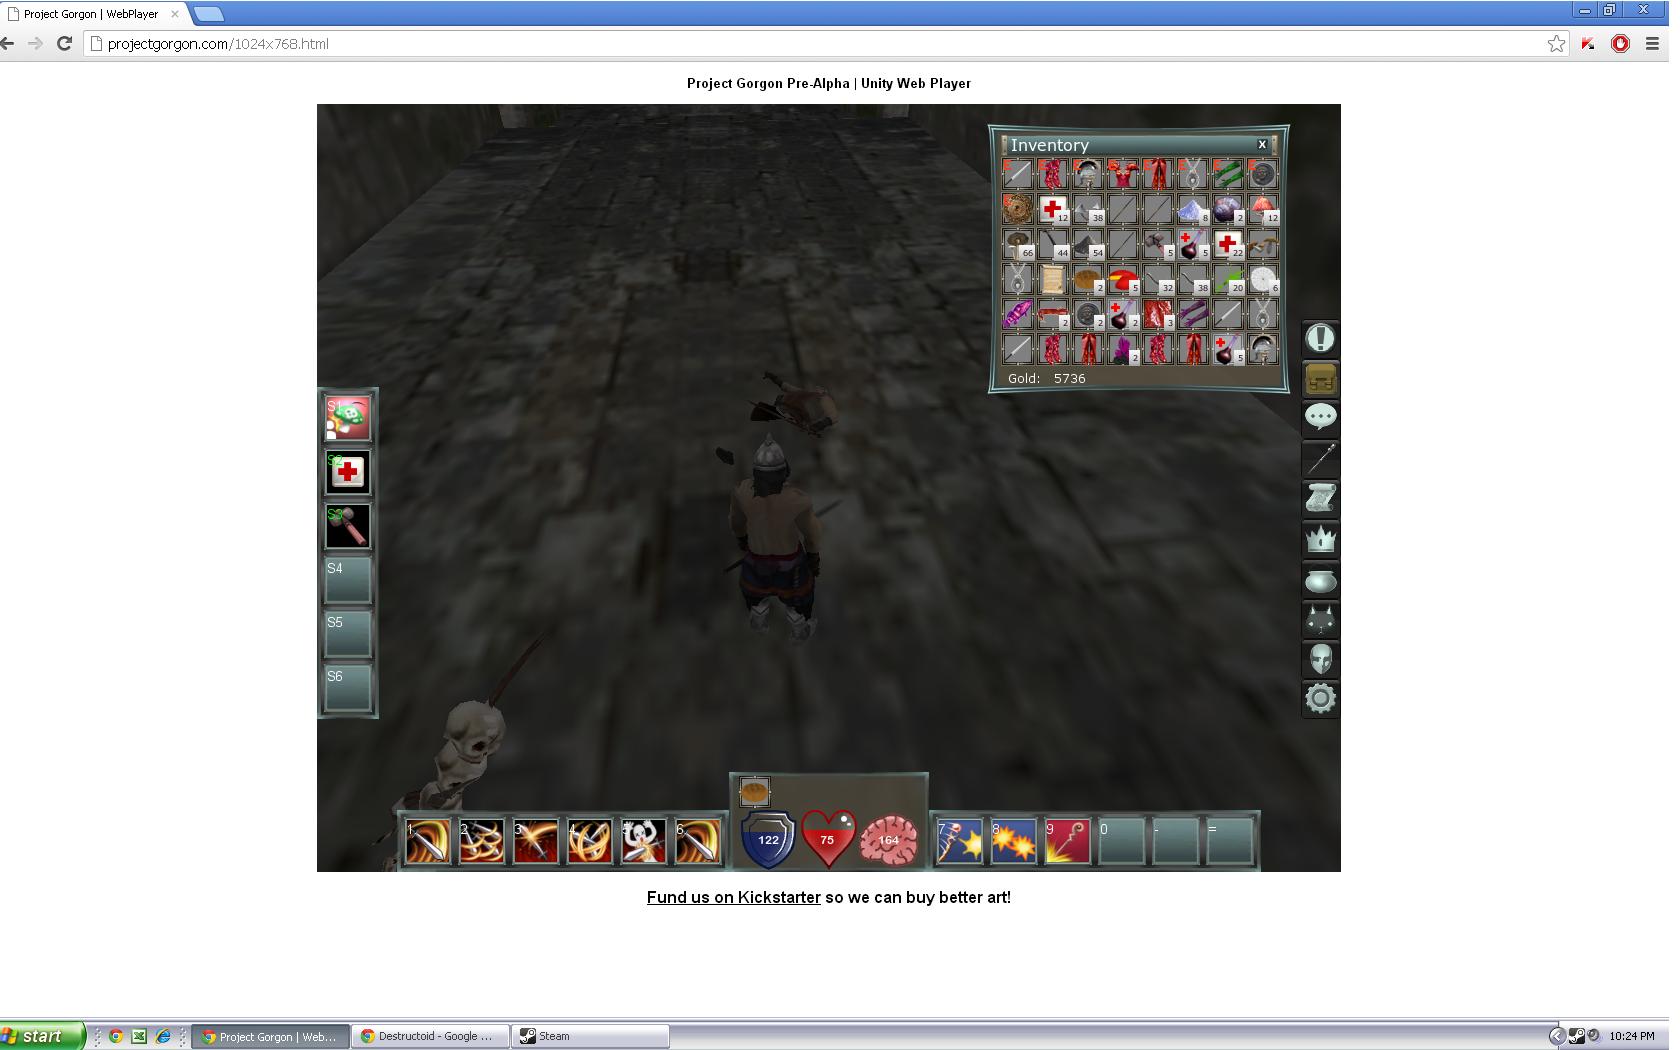
Task: Select the red apple stack of 5
Action: tap(1122, 279)
